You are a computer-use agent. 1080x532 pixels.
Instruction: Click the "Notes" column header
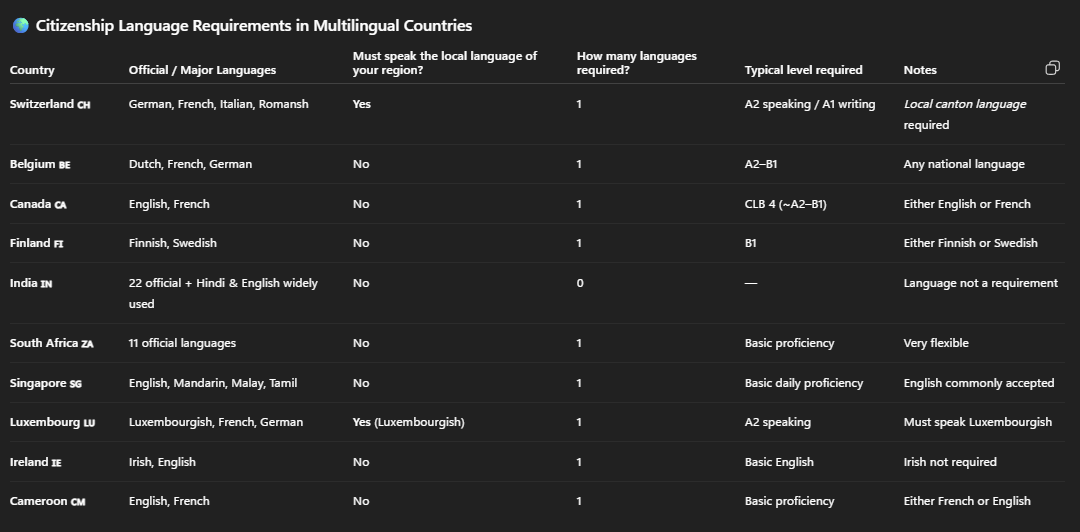click(920, 70)
